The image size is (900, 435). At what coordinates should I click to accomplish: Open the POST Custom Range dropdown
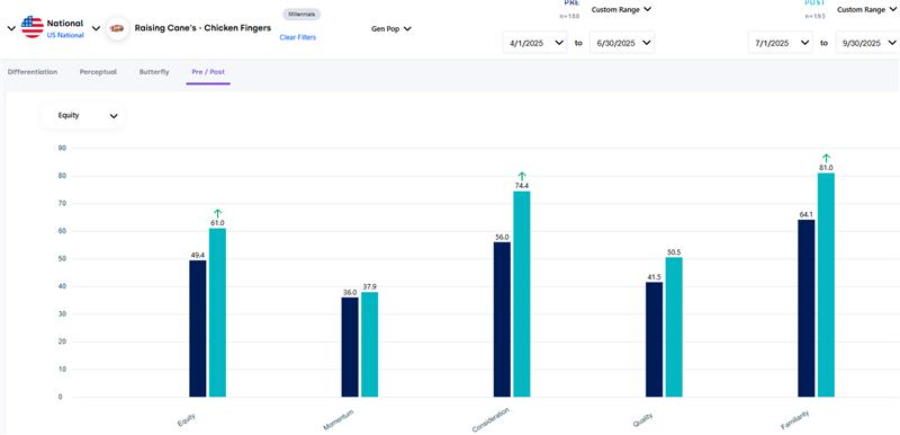pos(868,10)
